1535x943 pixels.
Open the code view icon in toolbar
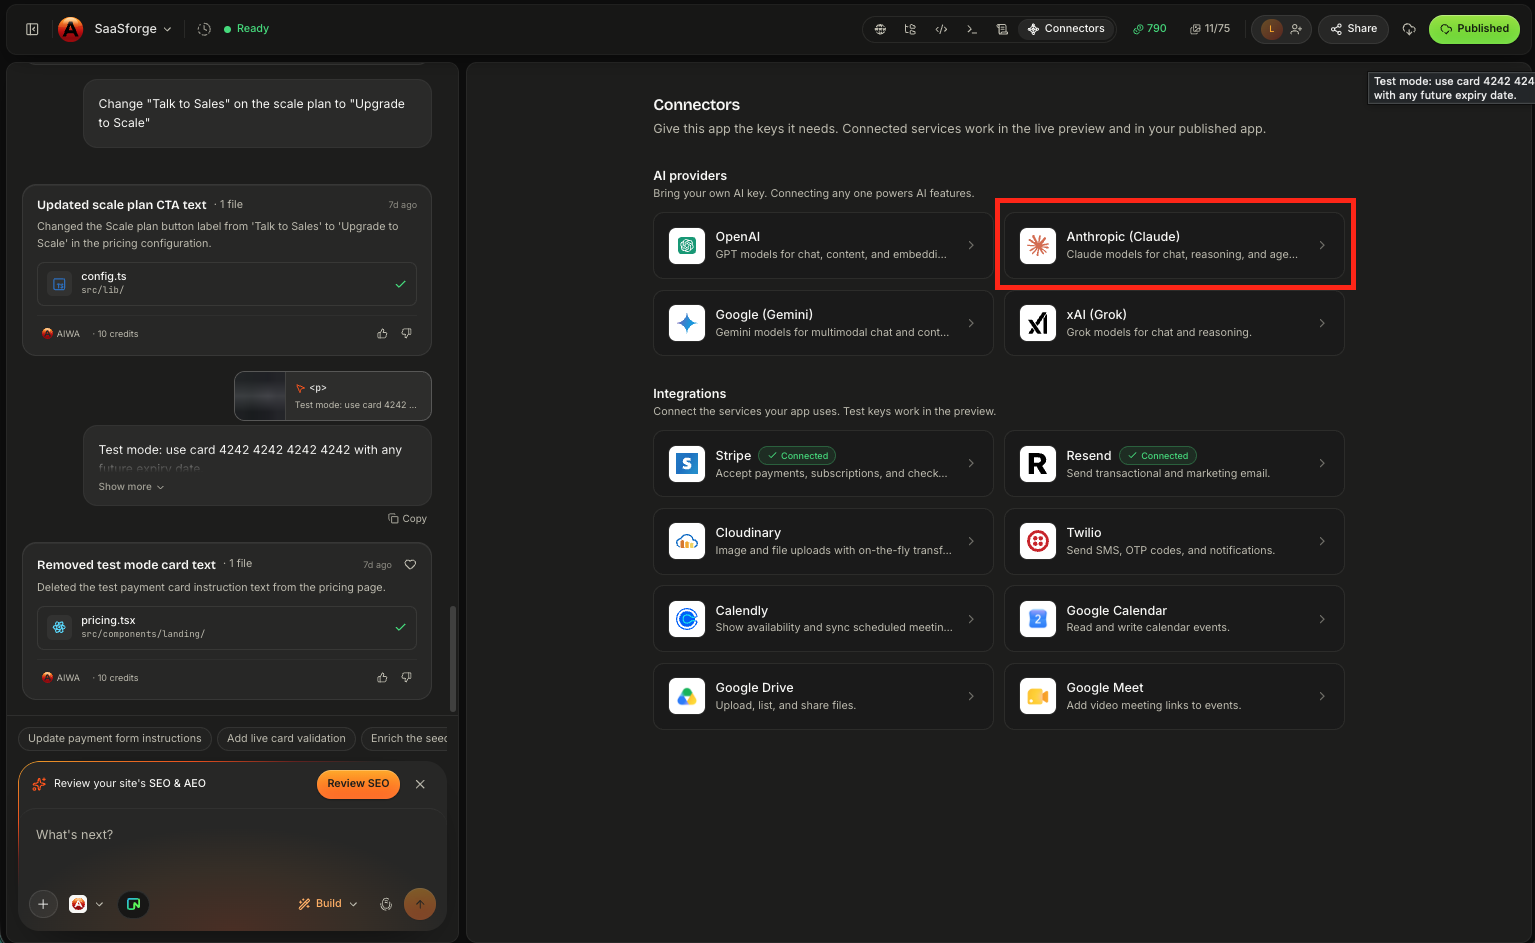coord(941,29)
